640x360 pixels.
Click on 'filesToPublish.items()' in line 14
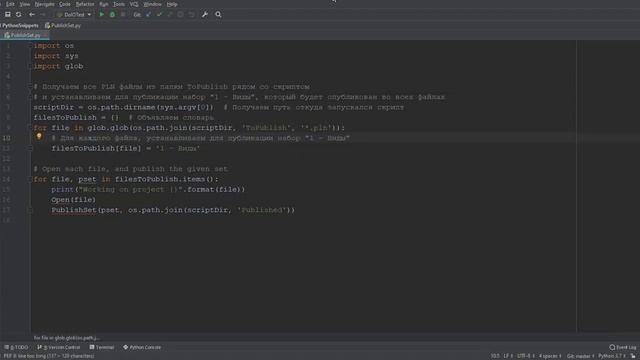point(164,179)
